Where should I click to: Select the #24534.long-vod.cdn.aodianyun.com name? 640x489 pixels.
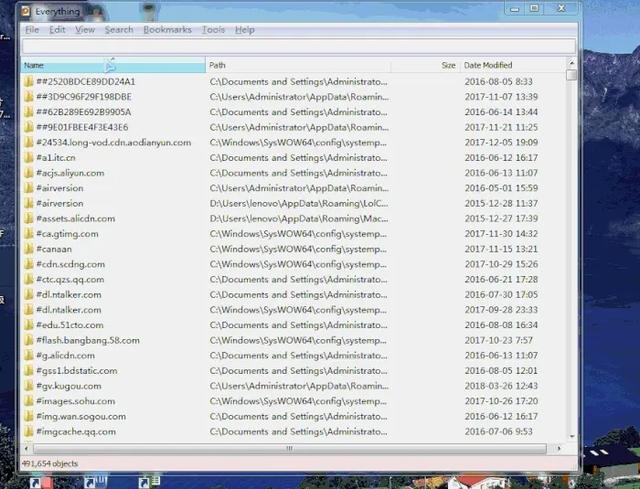click(113, 142)
